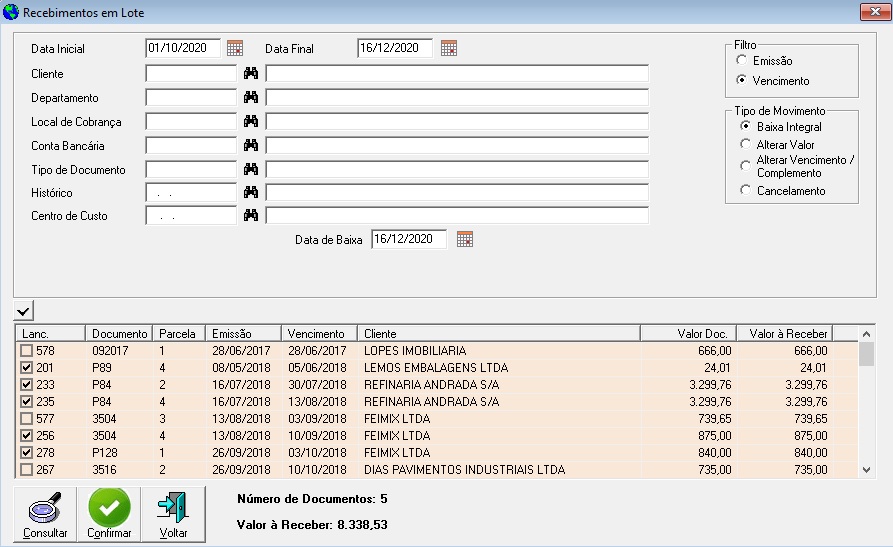The width and height of the screenshot is (893, 547).
Task: Click the list scrollbar down arrow
Action: (x=867, y=470)
